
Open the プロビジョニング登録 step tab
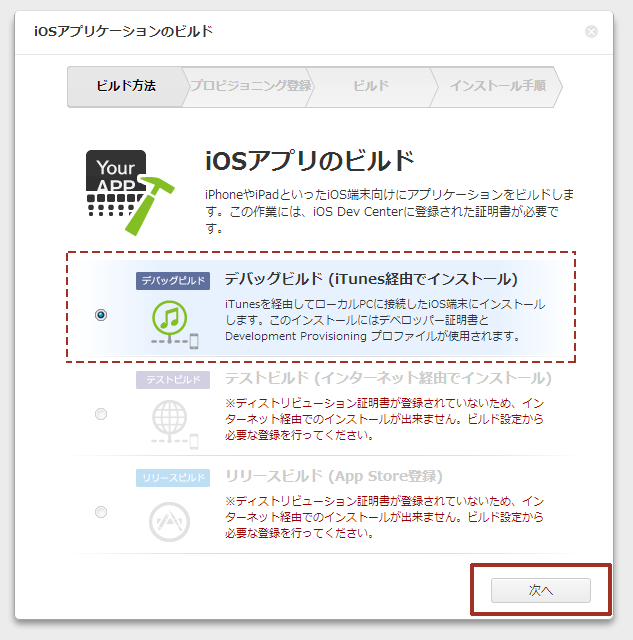pyautogui.click(x=250, y=86)
